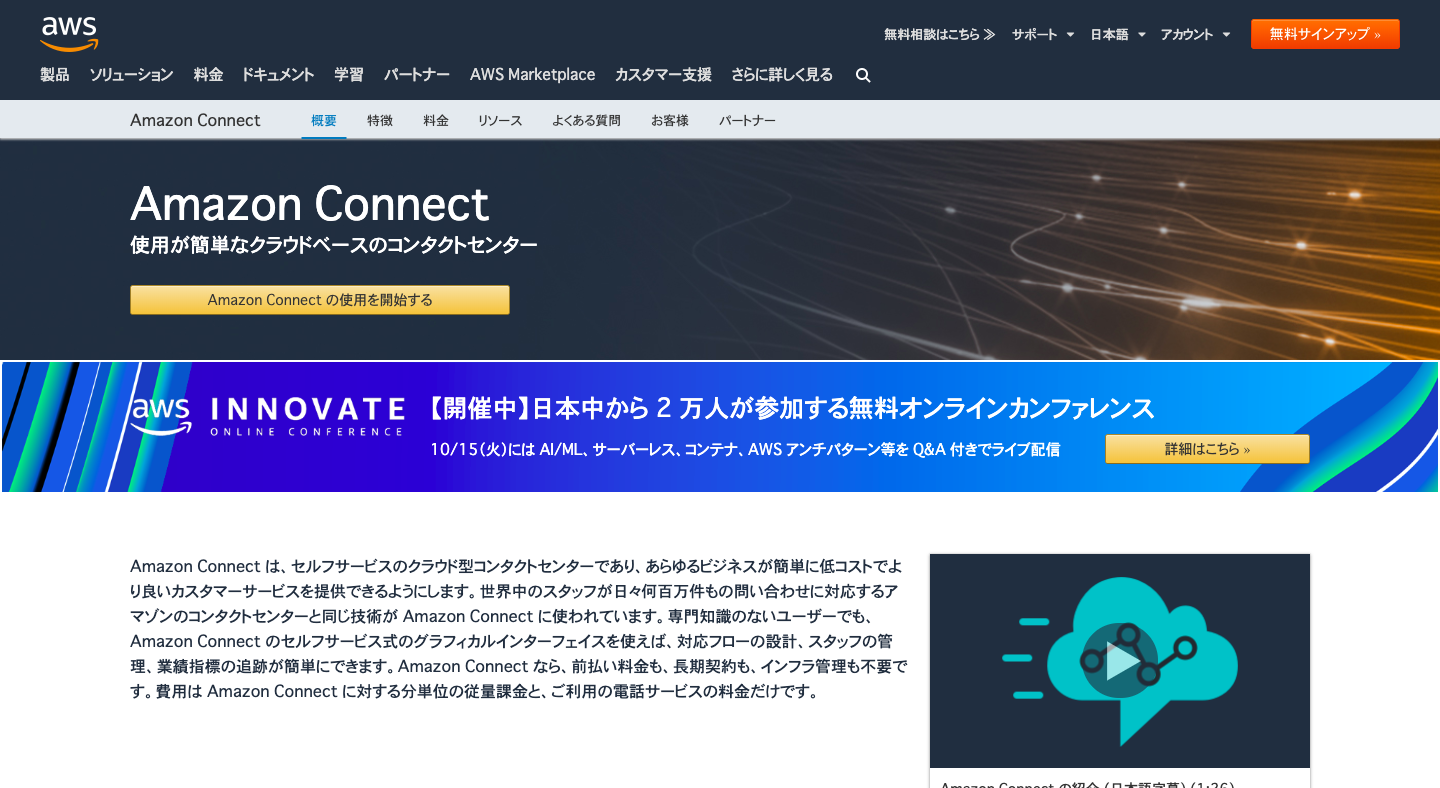Open the search magnifier icon

[x=863, y=75]
